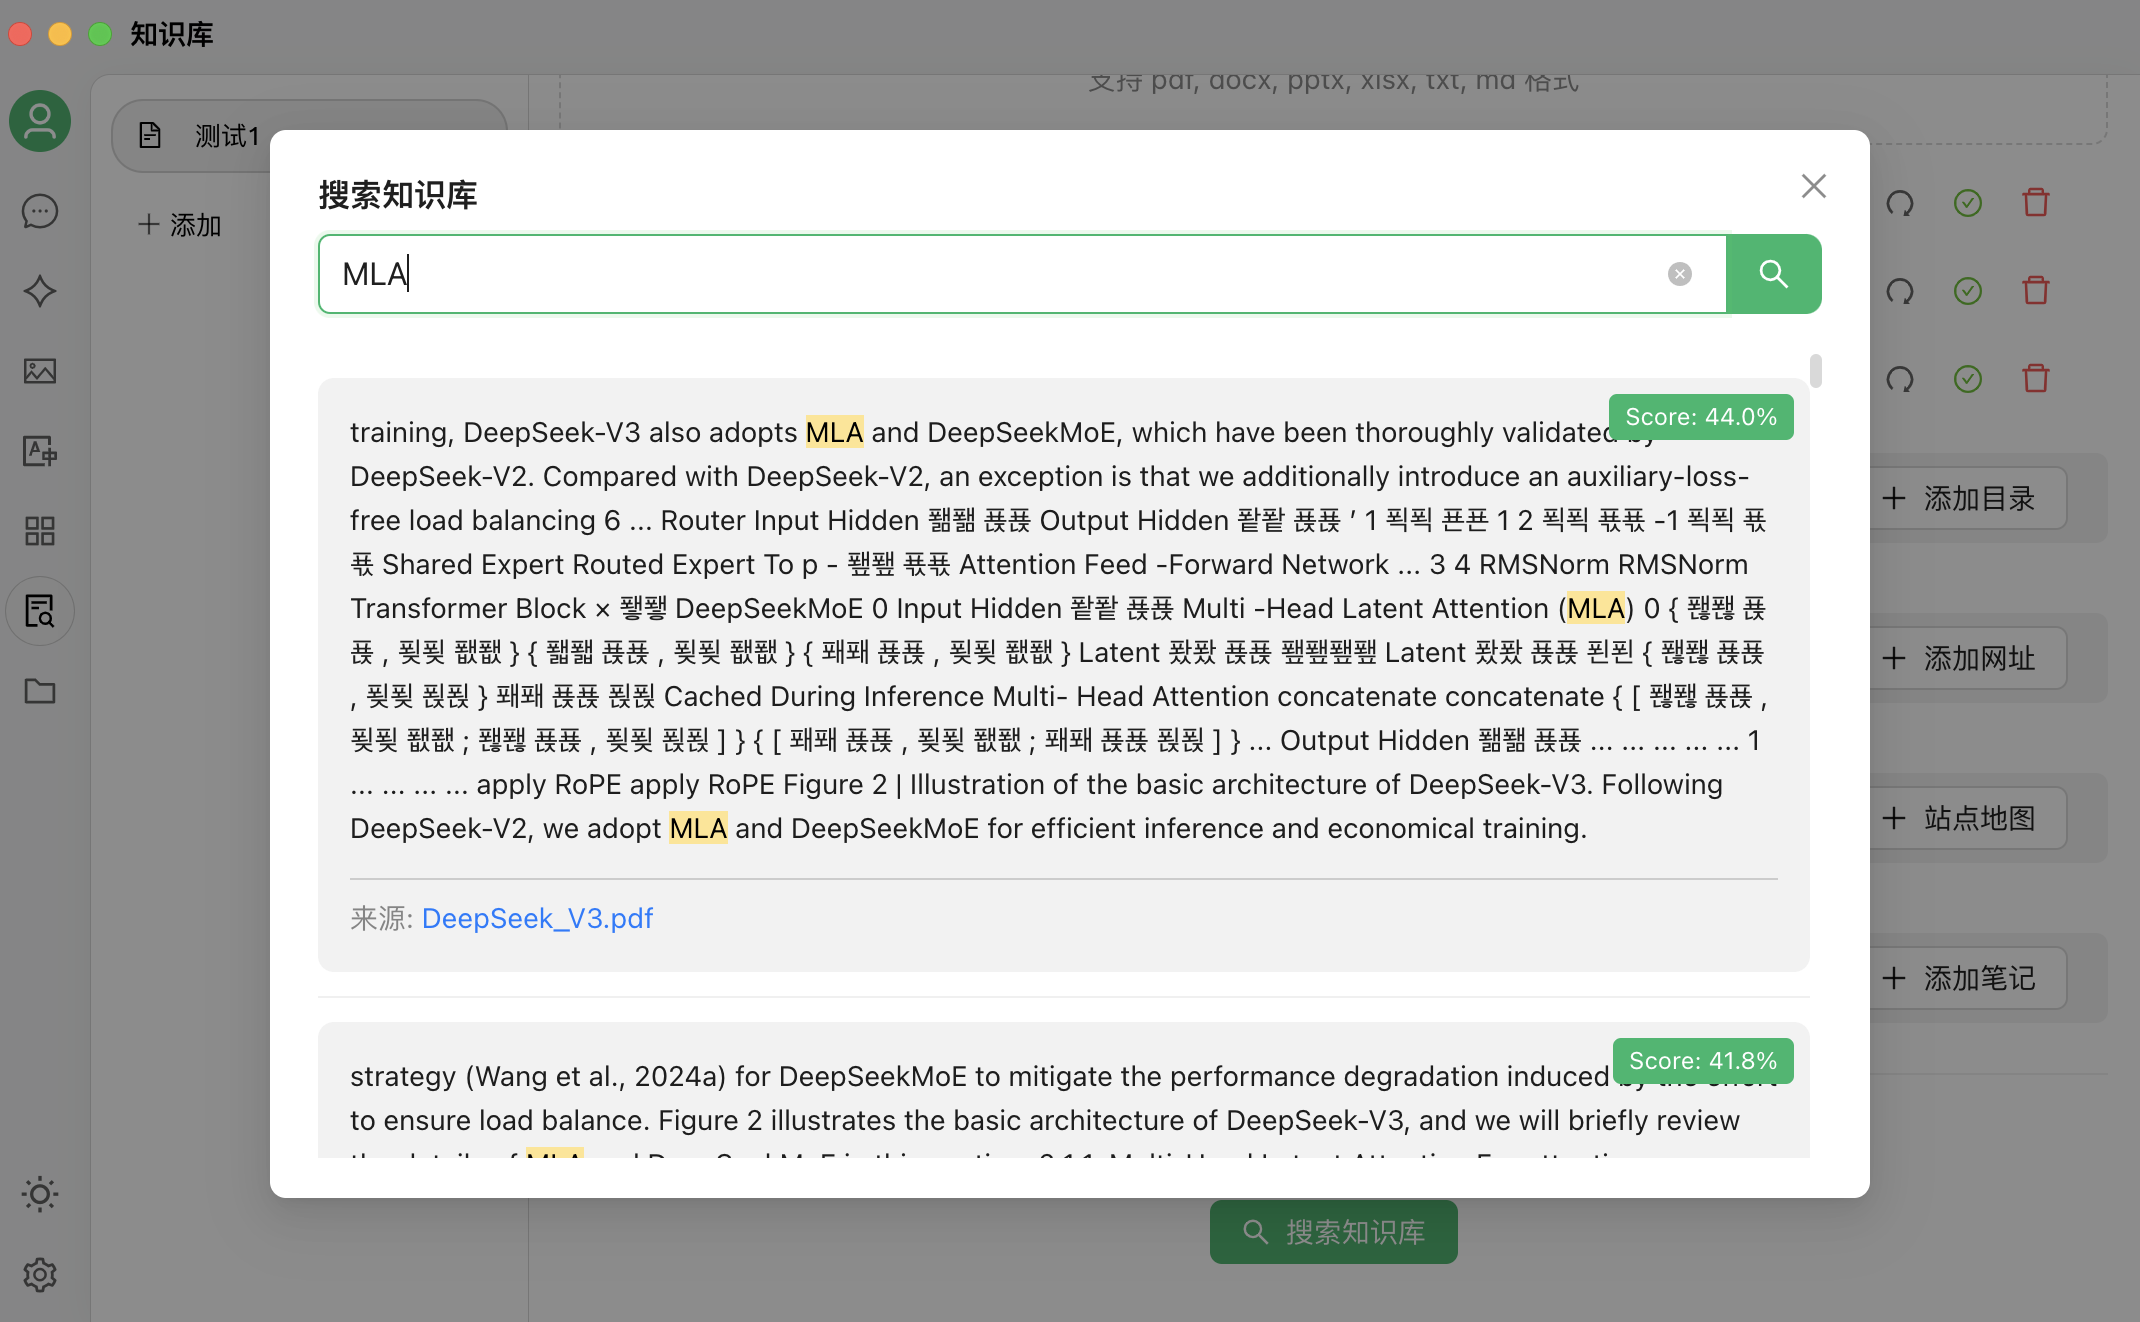Open the image painting sidebar icon
The image size is (2140, 1322).
point(40,371)
